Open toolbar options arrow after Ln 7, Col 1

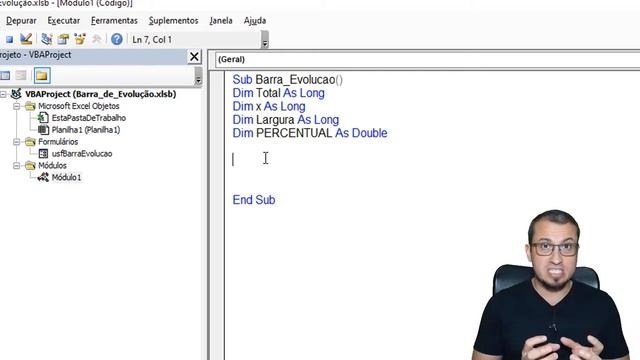point(265,40)
